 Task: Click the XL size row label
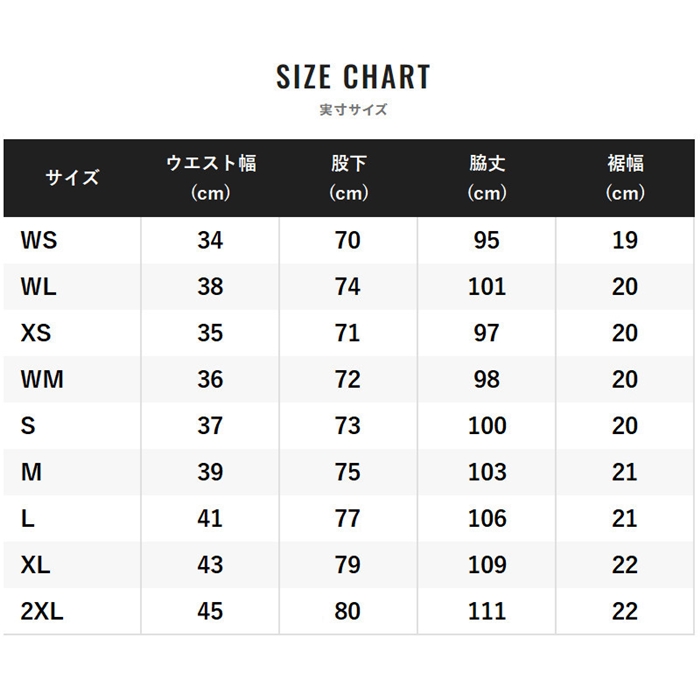pos(35,565)
